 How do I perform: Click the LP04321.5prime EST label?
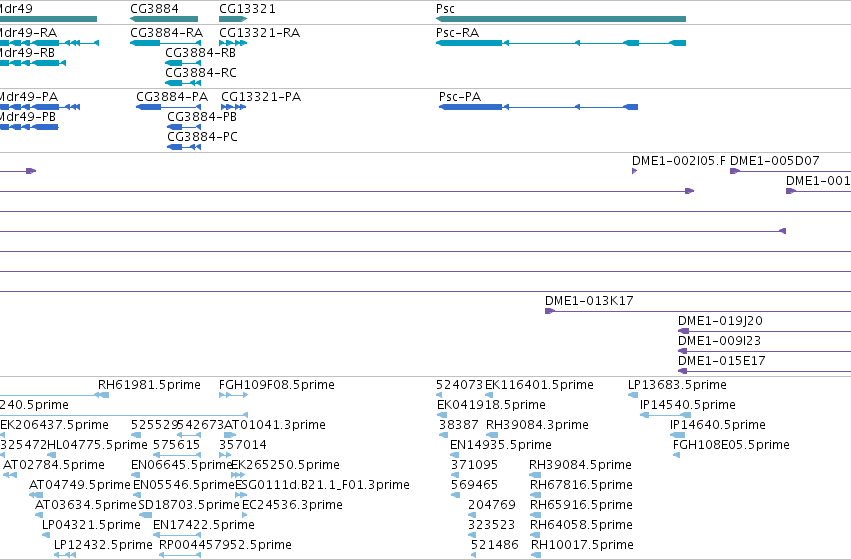[91, 525]
